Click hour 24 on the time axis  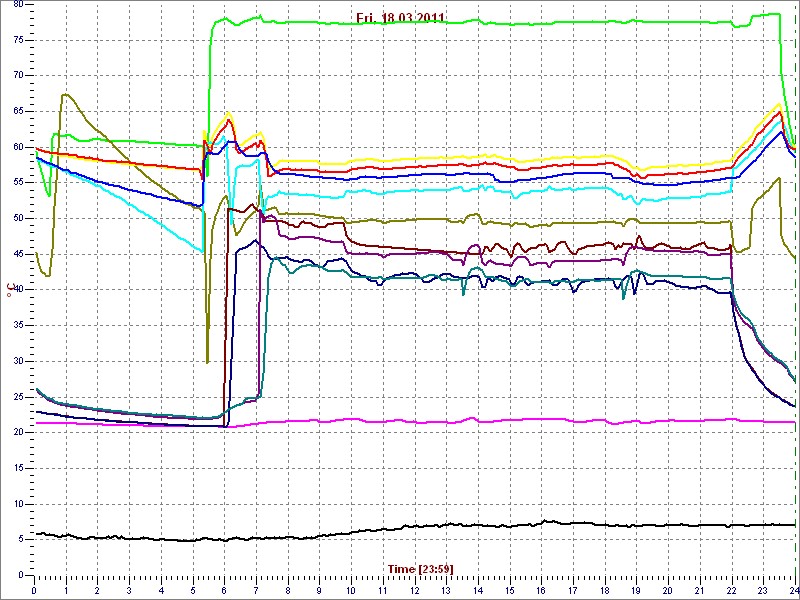click(x=793, y=590)
